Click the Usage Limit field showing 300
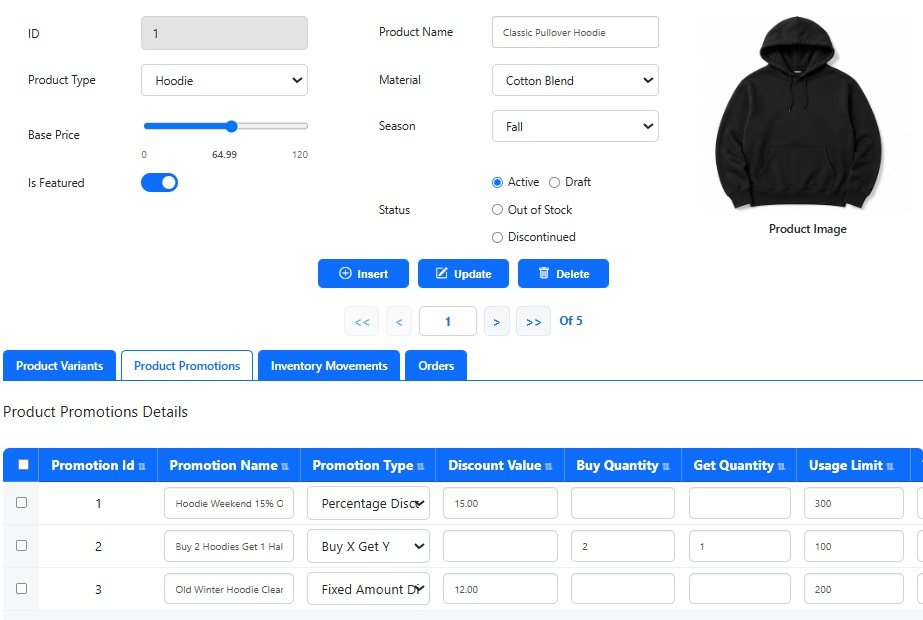Screen dimensions: 923x620 [x=854, y=503]
